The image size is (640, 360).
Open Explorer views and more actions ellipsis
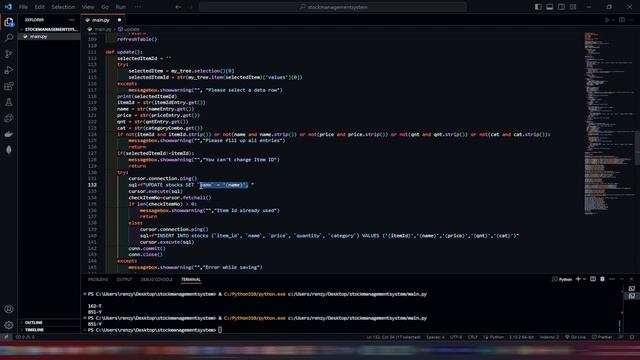click(71, 20)
